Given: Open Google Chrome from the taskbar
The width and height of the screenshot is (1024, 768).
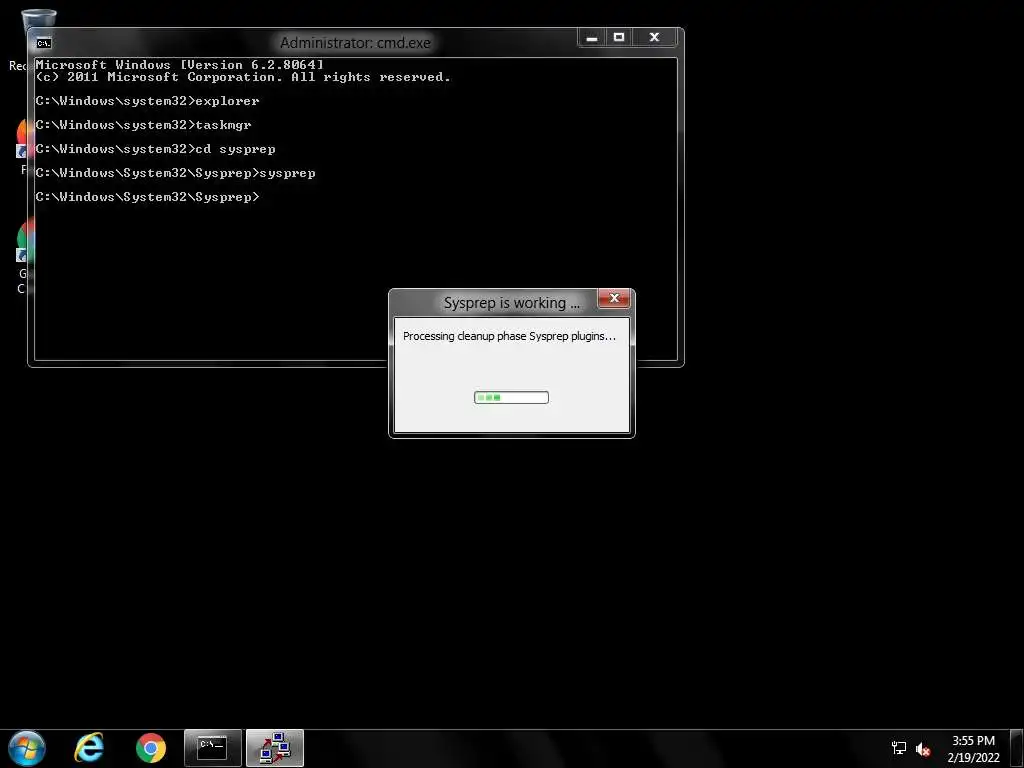Looking at the screenshot, I should 151,748.
